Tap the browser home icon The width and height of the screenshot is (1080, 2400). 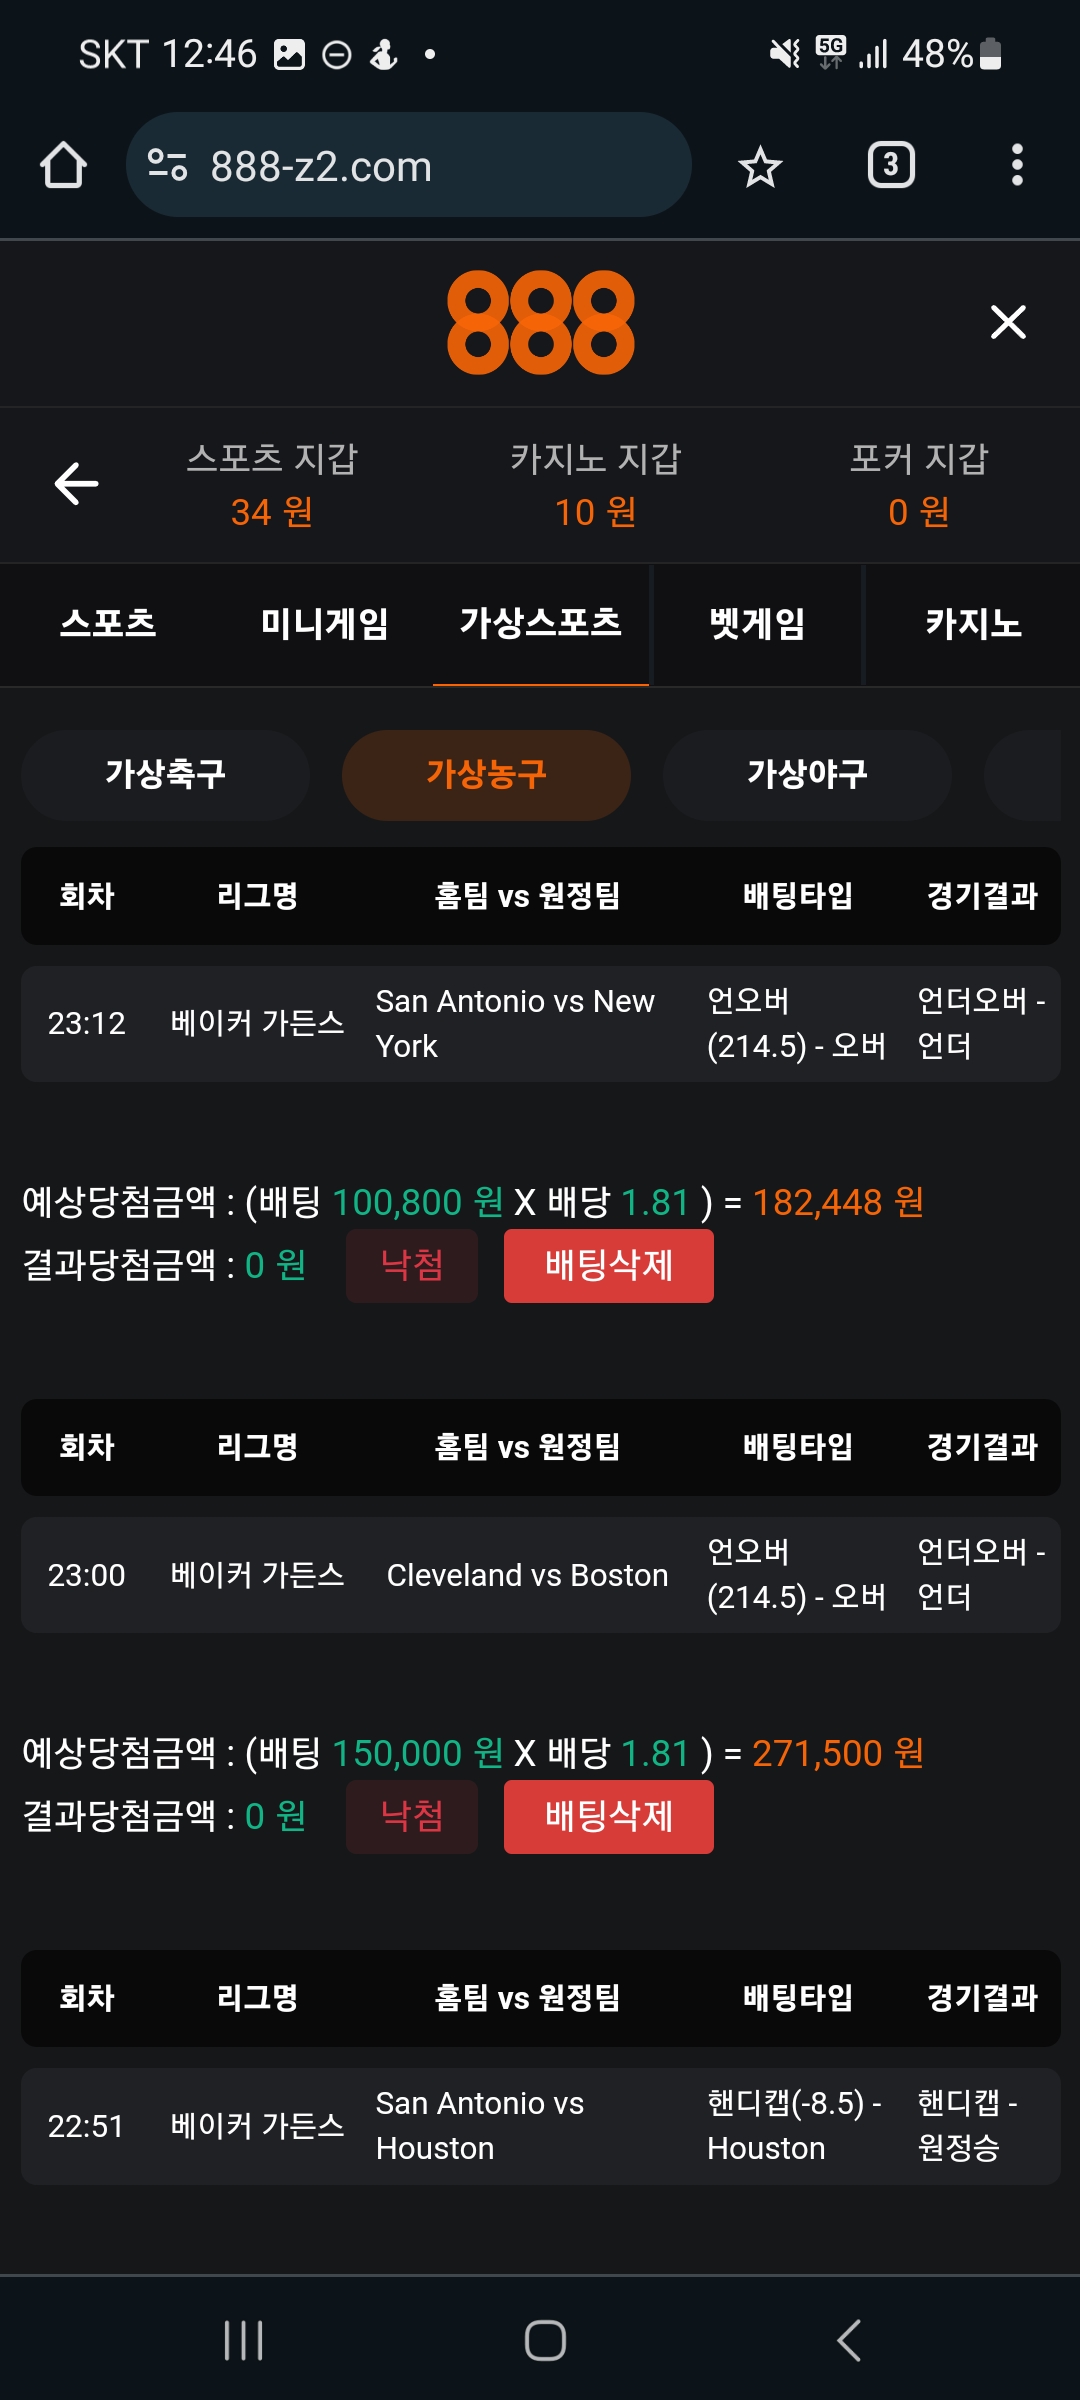click(63, 165)
